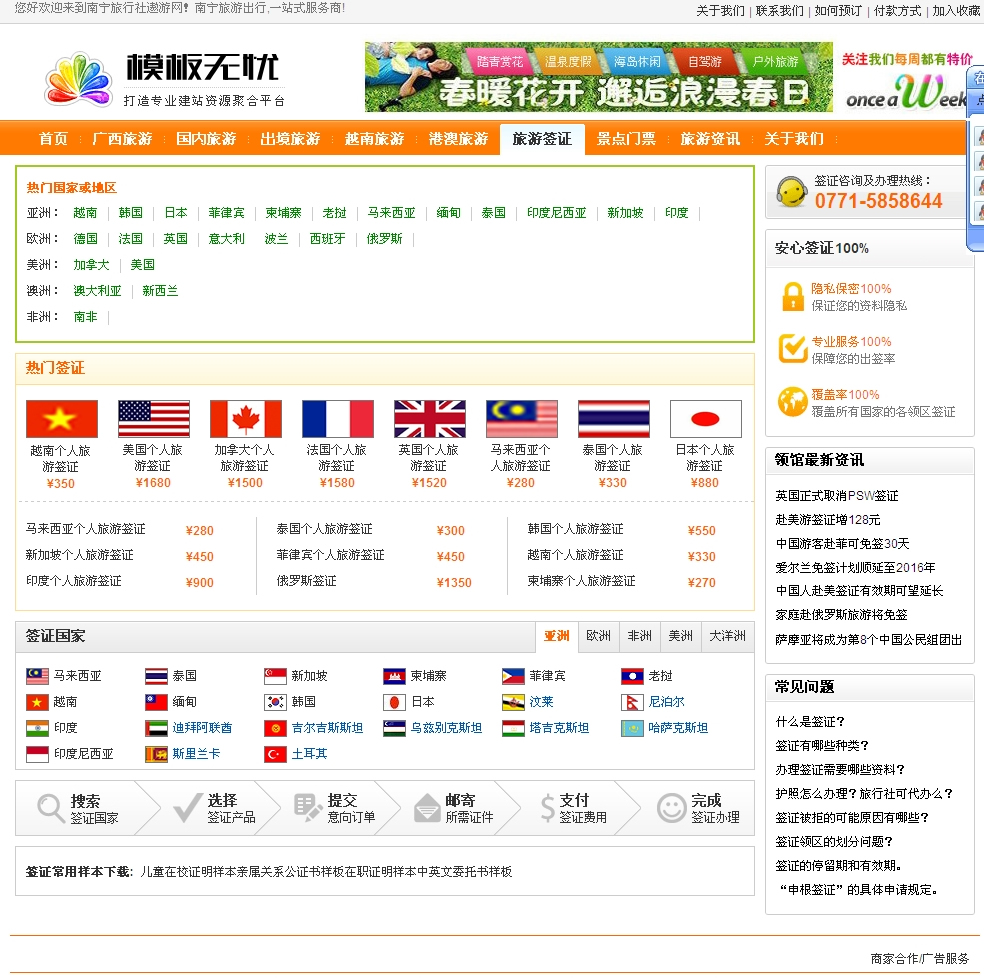The image size is (984, 978).
Task: Switch to the 欧洲 visa country tab
Action: tap(599, 636)
